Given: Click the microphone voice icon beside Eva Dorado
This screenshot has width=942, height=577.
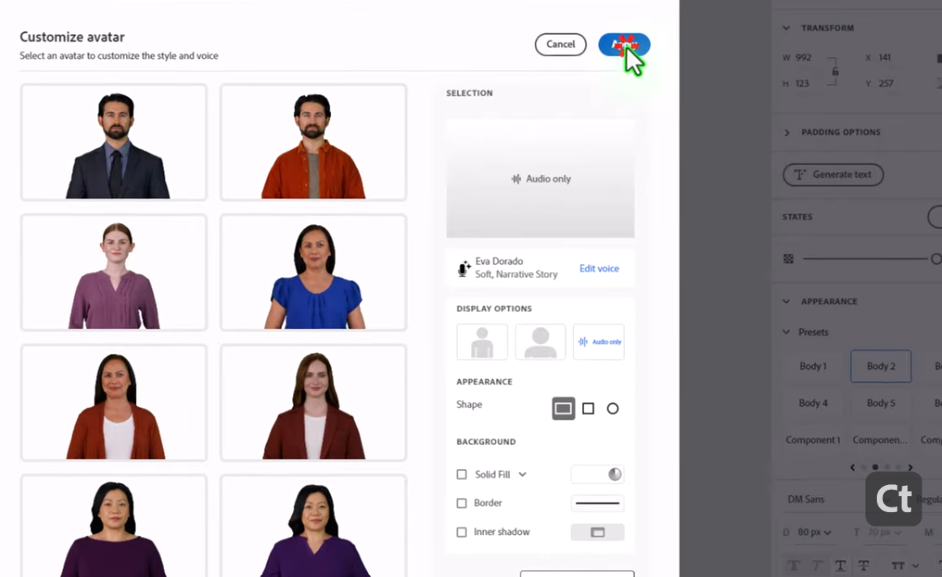Looking at the screenshot, I should click(464, 269).
